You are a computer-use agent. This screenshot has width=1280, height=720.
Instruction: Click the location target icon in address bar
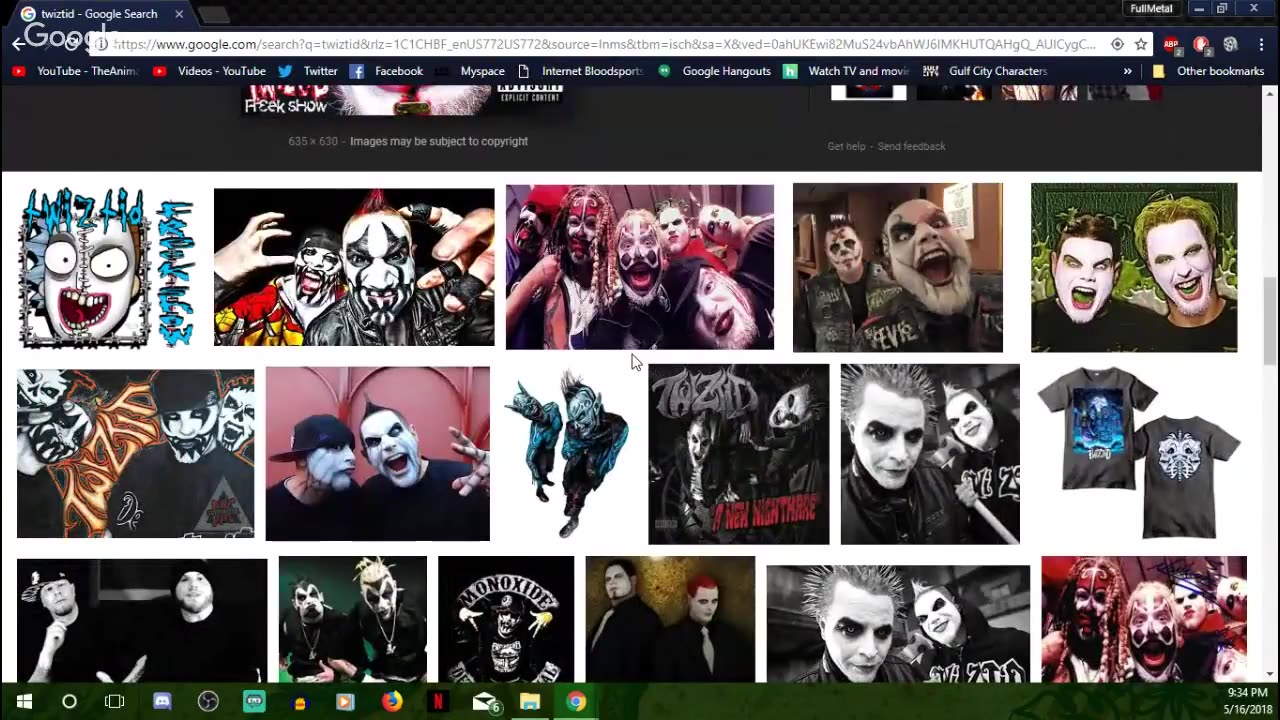1117,44
